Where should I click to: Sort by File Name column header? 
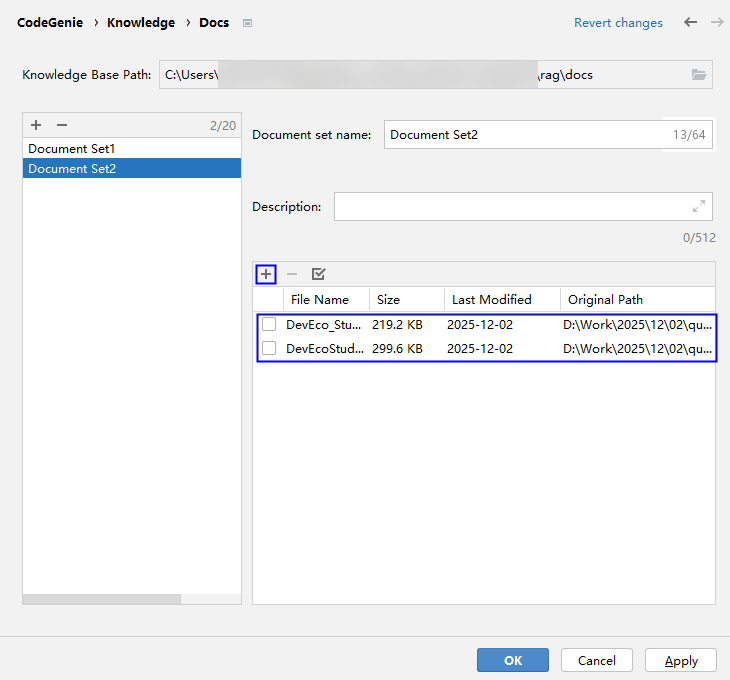pos(319,299)
